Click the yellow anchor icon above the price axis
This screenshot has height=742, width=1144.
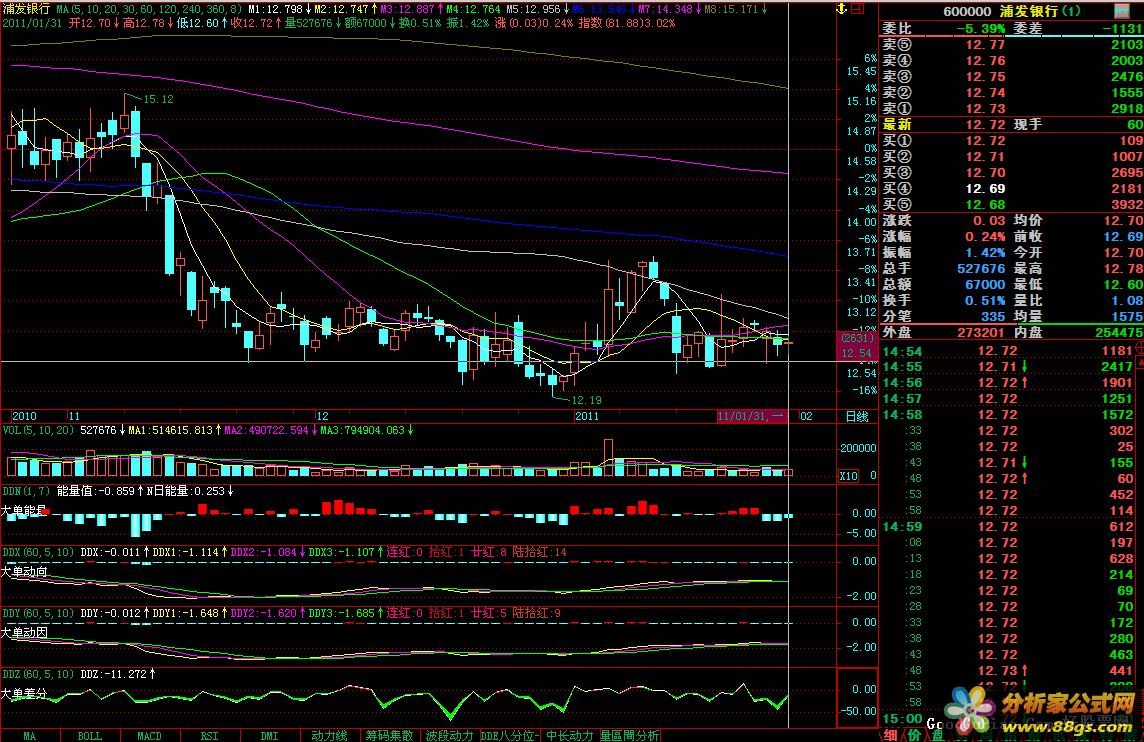pyautogui.click(x=841, y=9)
